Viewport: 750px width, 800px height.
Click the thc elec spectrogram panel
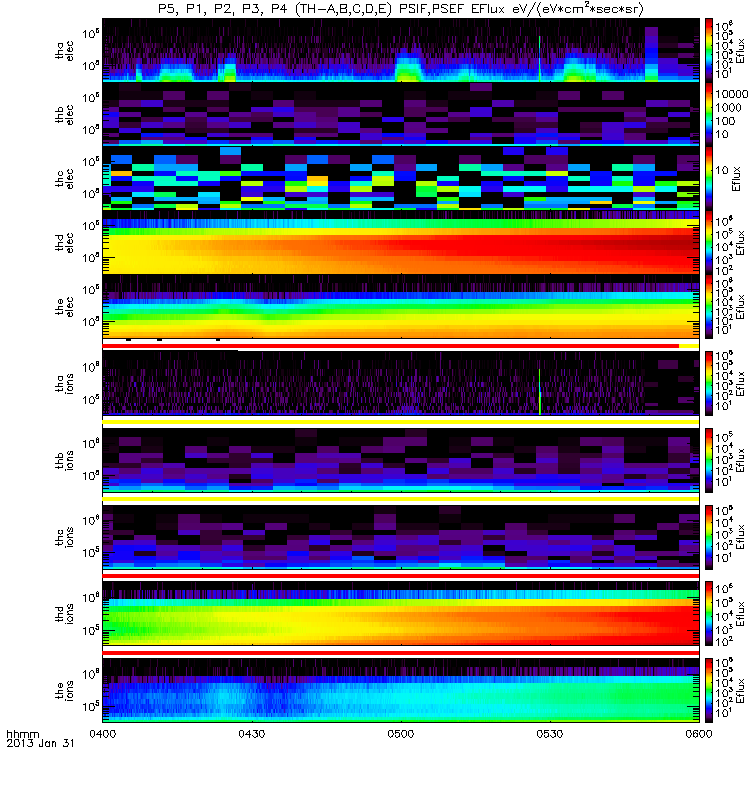(x=401, y=178)
